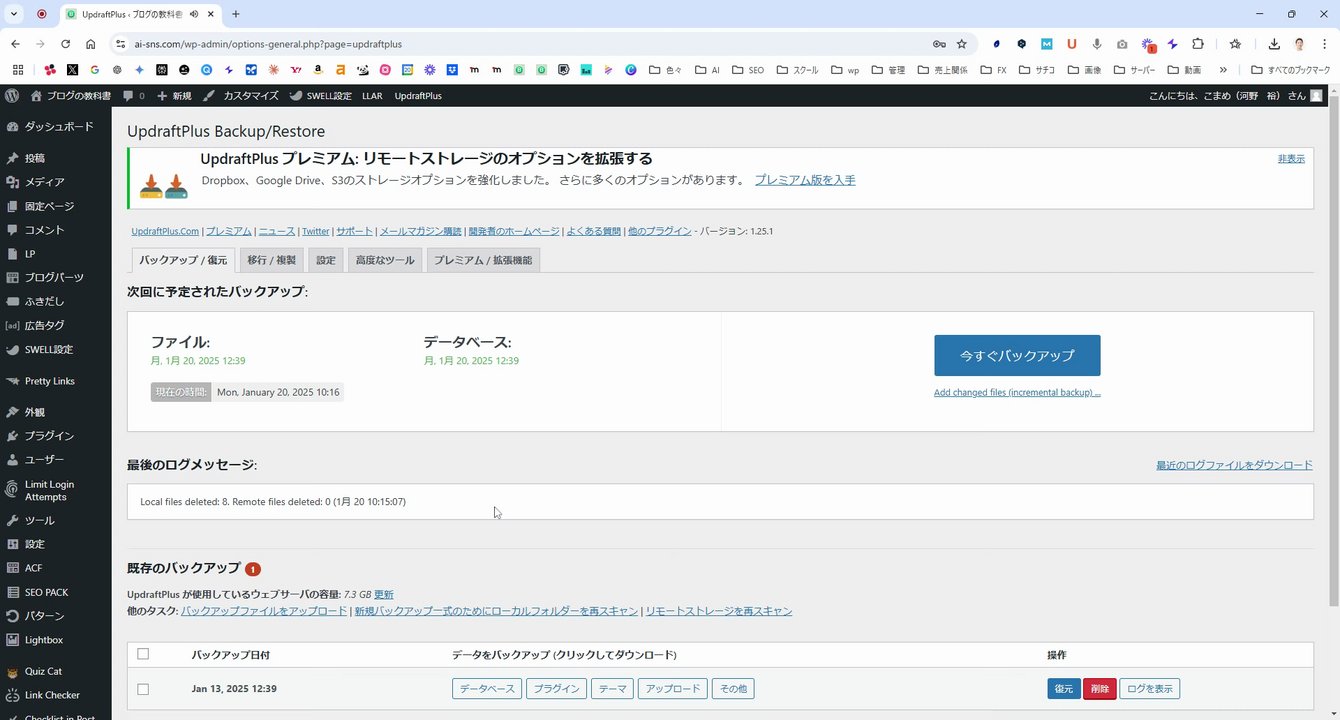Click the red 削除 button
The width and height of the screenshot is (1340, 720).
tap(1100, 689)
